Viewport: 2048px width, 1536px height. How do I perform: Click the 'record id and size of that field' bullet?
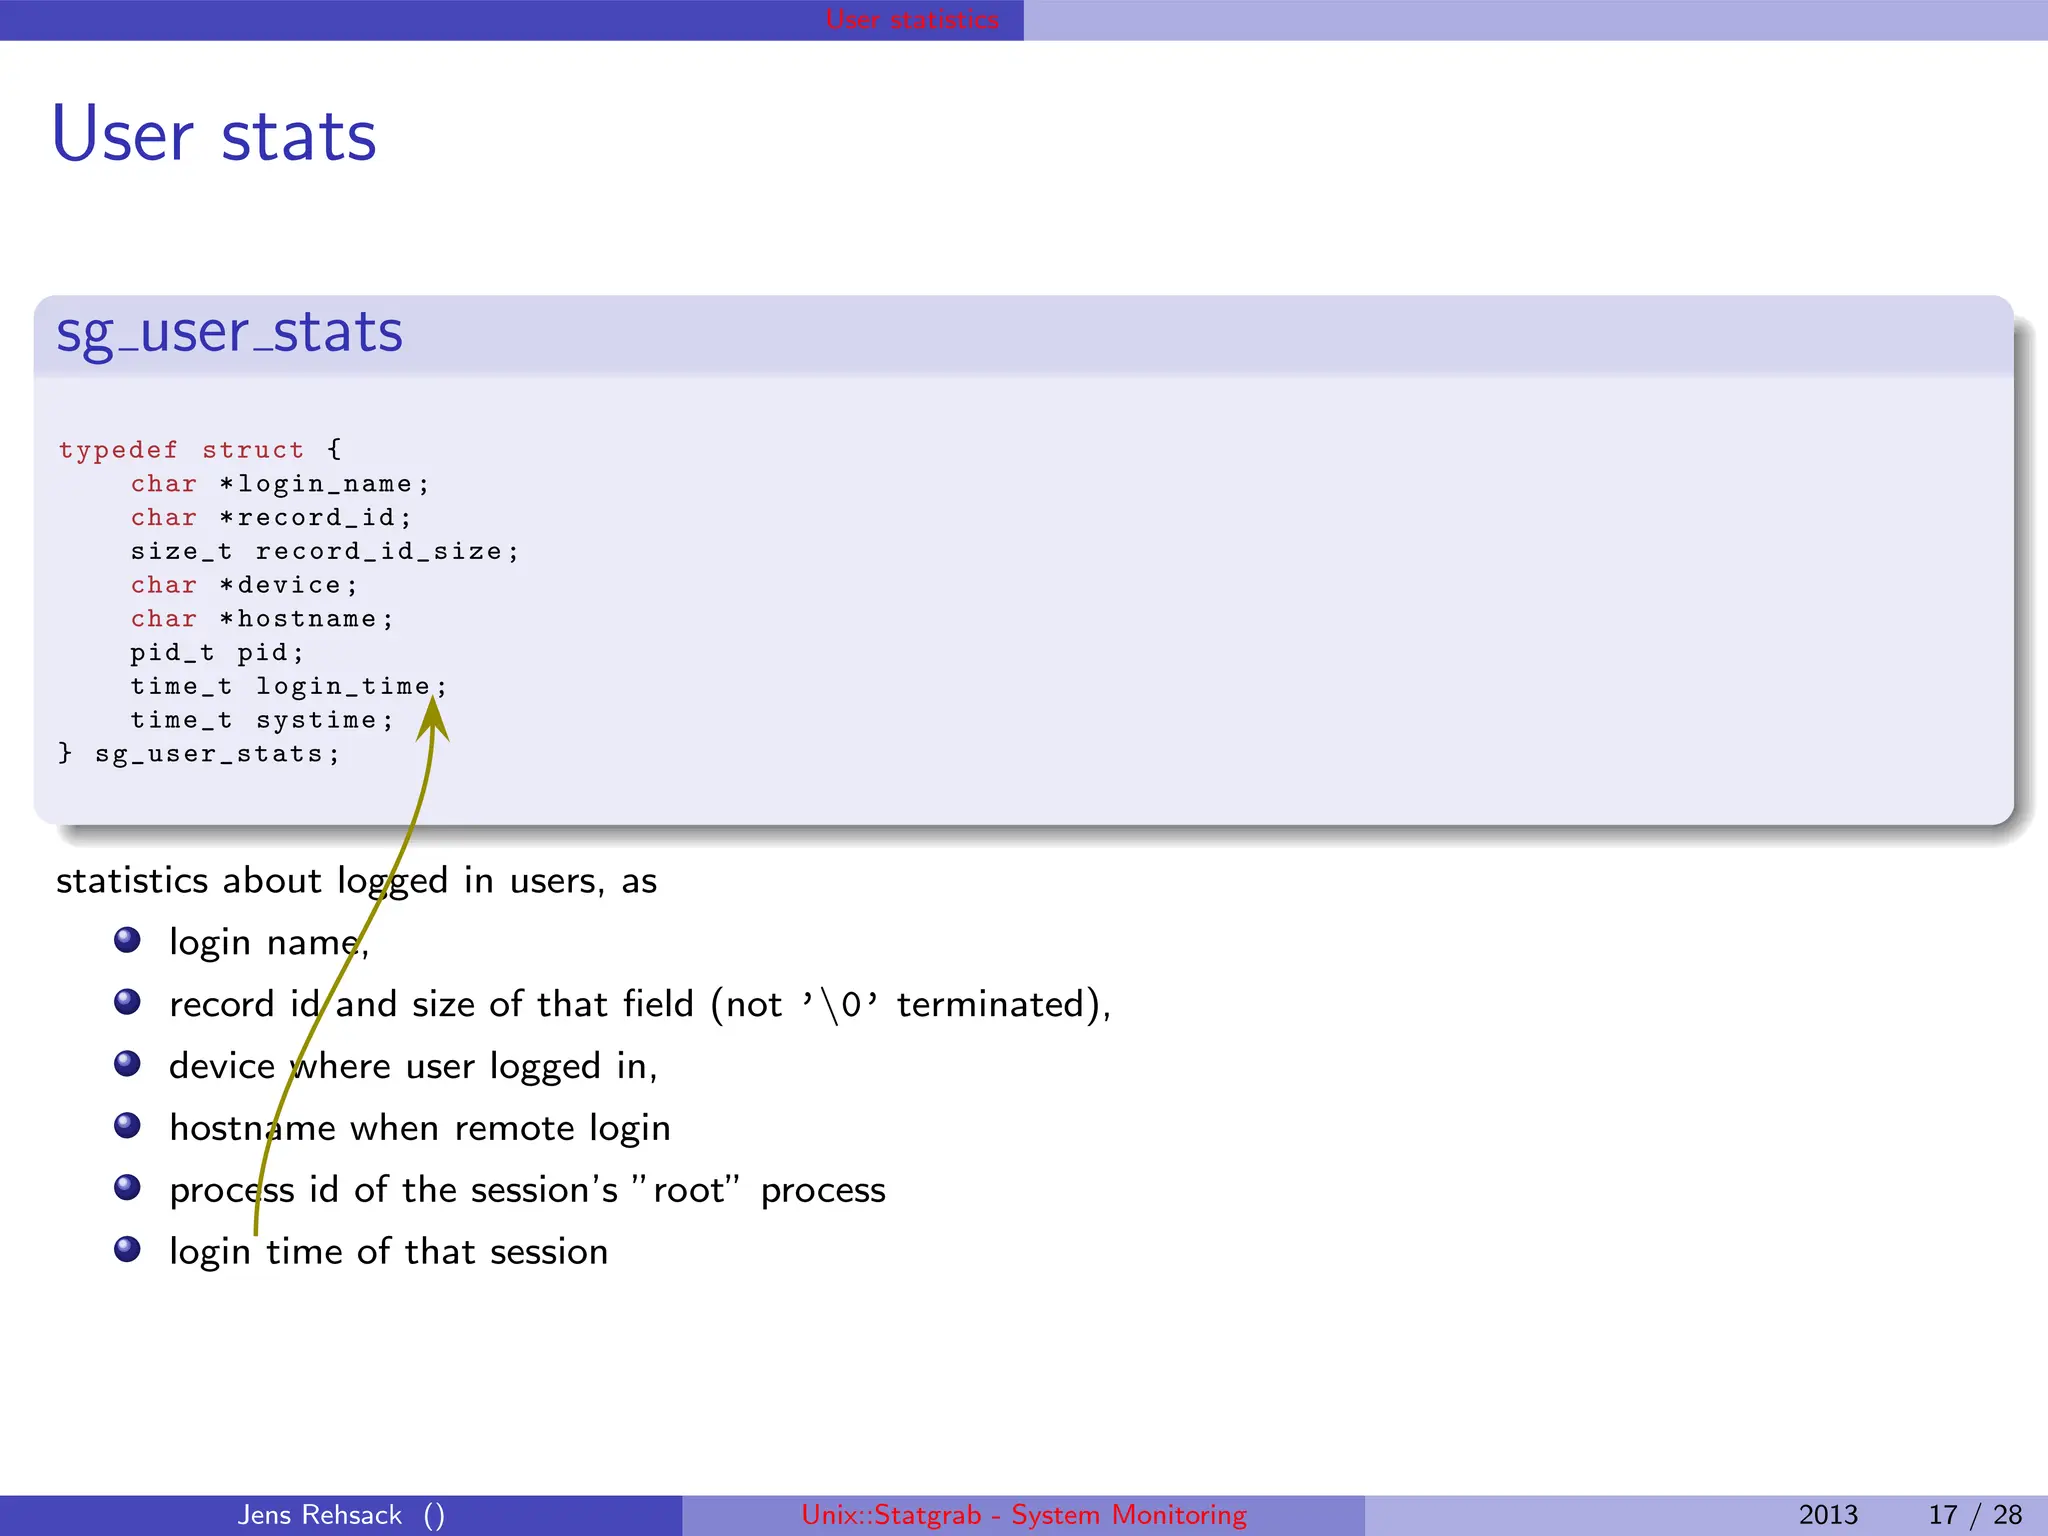pos(640,1004)
